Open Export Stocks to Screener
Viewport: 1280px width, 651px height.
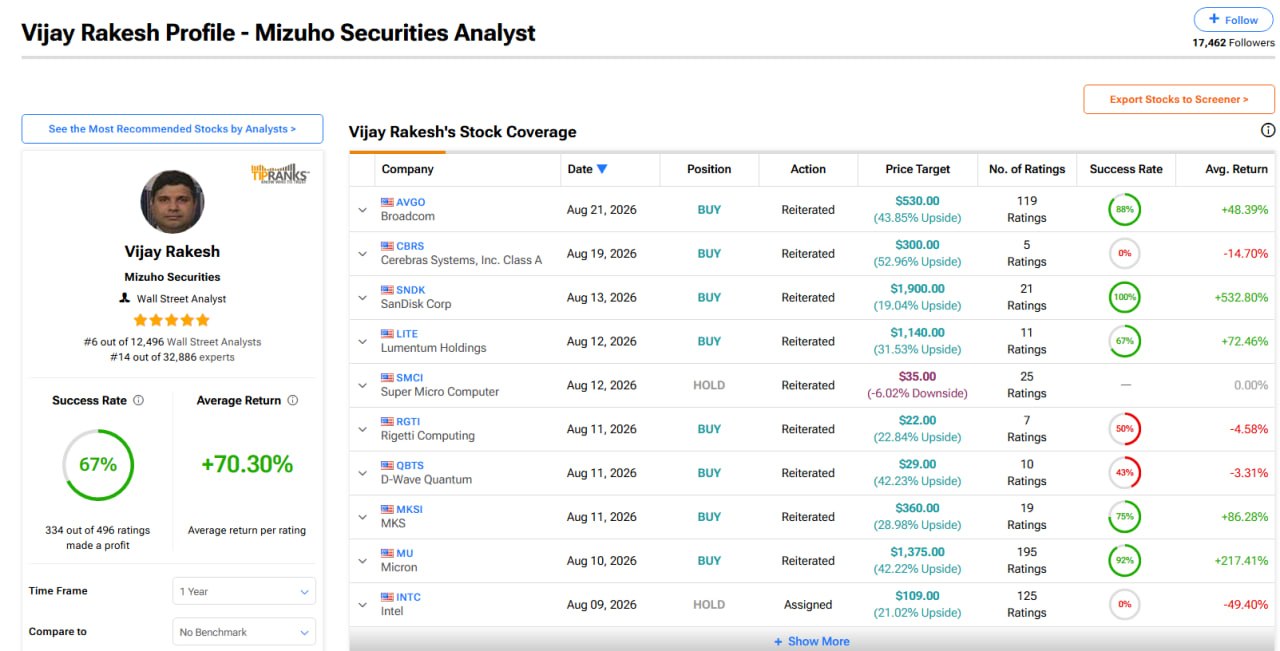click(1179, 99)
